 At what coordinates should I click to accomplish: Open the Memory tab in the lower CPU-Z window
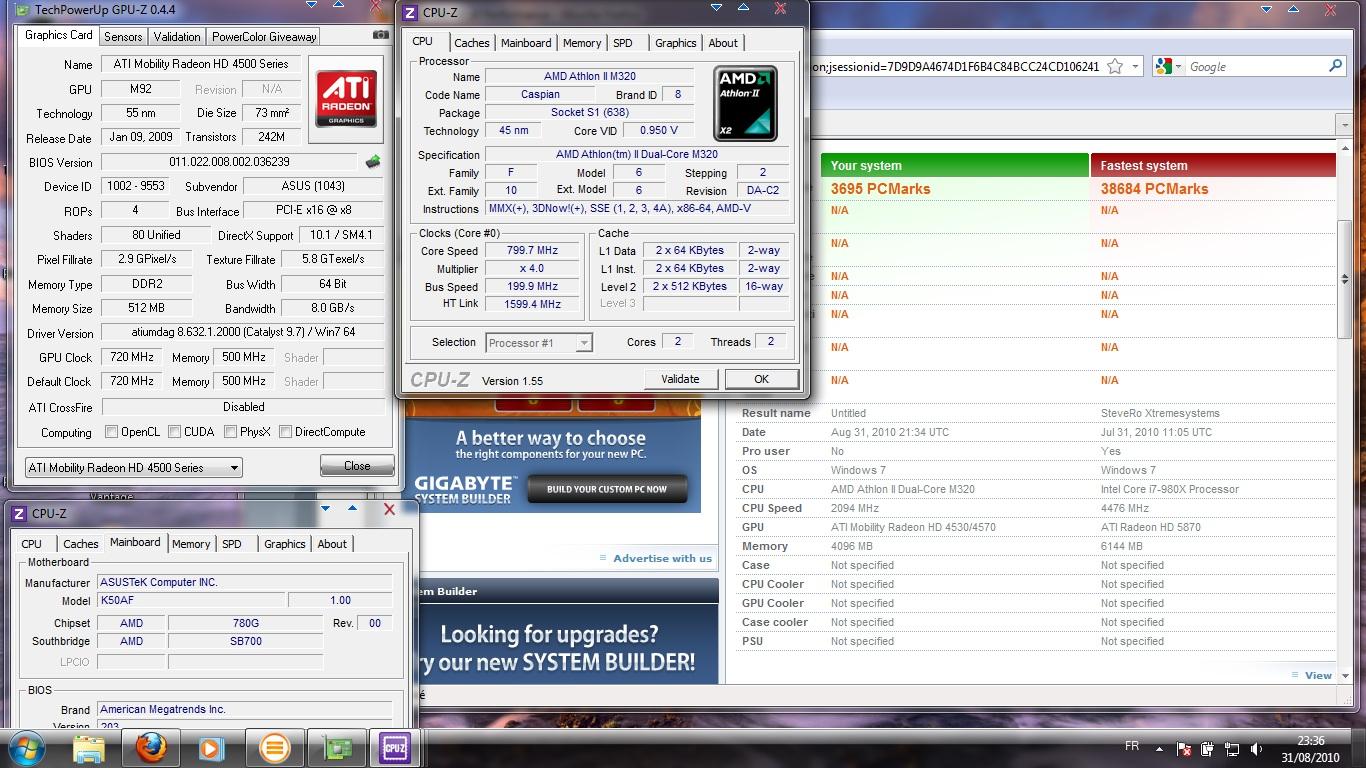pyautogui.click(x=191, y=544)
